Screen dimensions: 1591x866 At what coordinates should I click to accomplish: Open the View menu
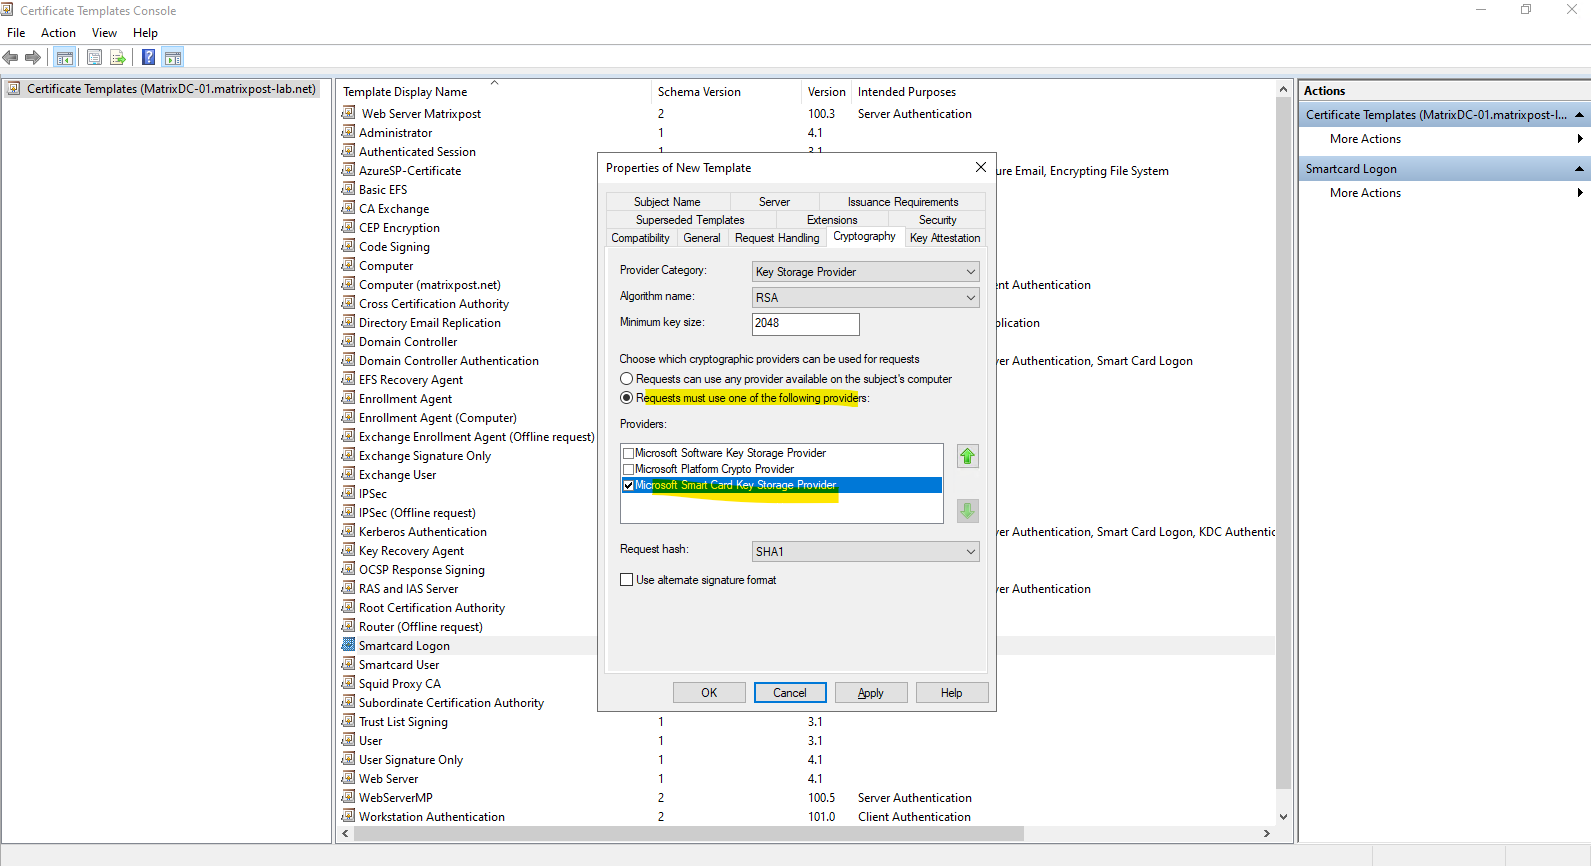tap(104, 33)
